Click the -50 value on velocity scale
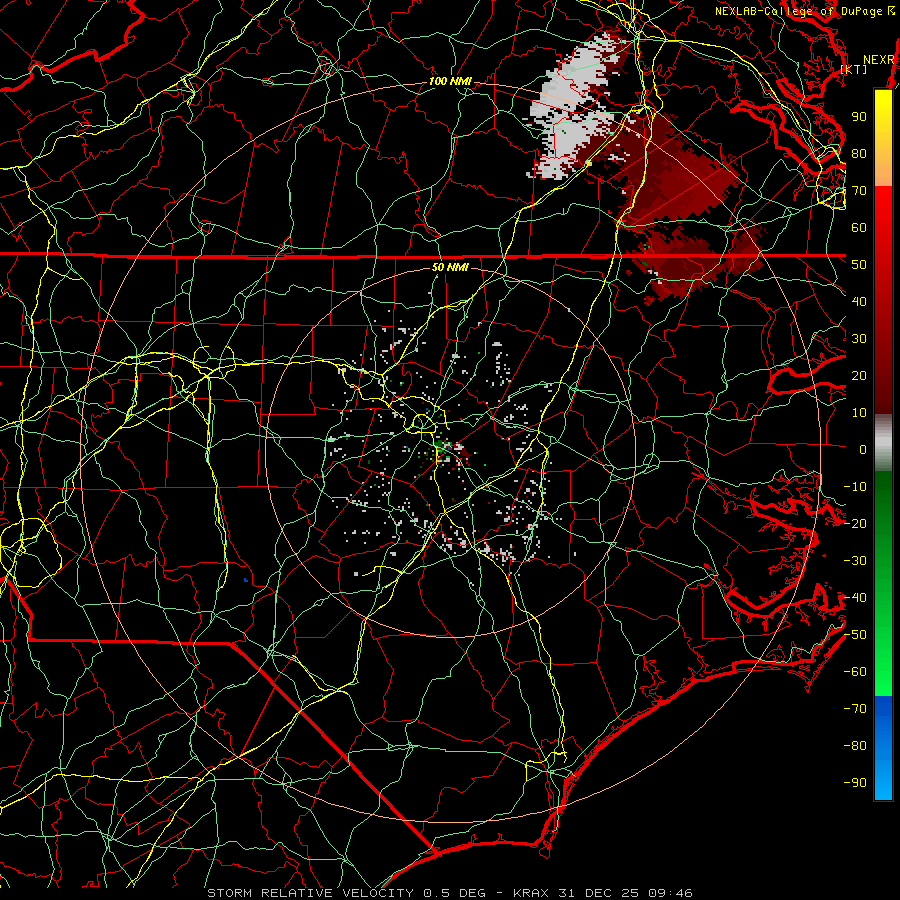The image size is (900, 900). click(x=855, y=635)
